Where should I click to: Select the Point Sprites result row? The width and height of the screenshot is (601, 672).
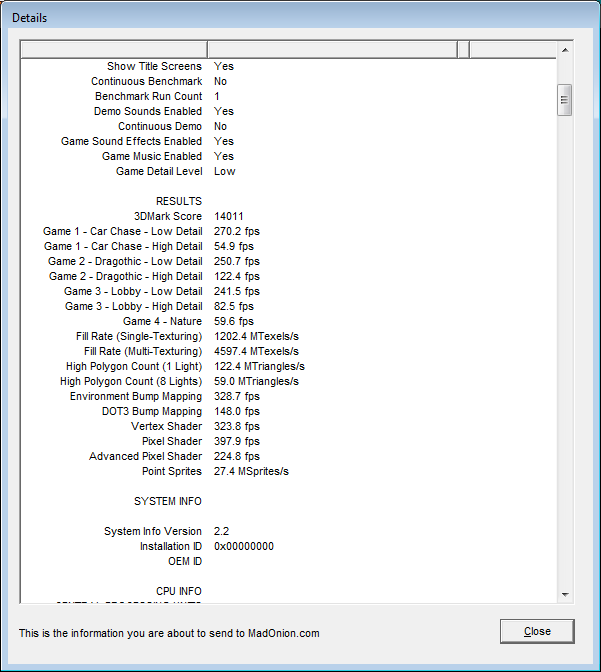coord(172,471)
